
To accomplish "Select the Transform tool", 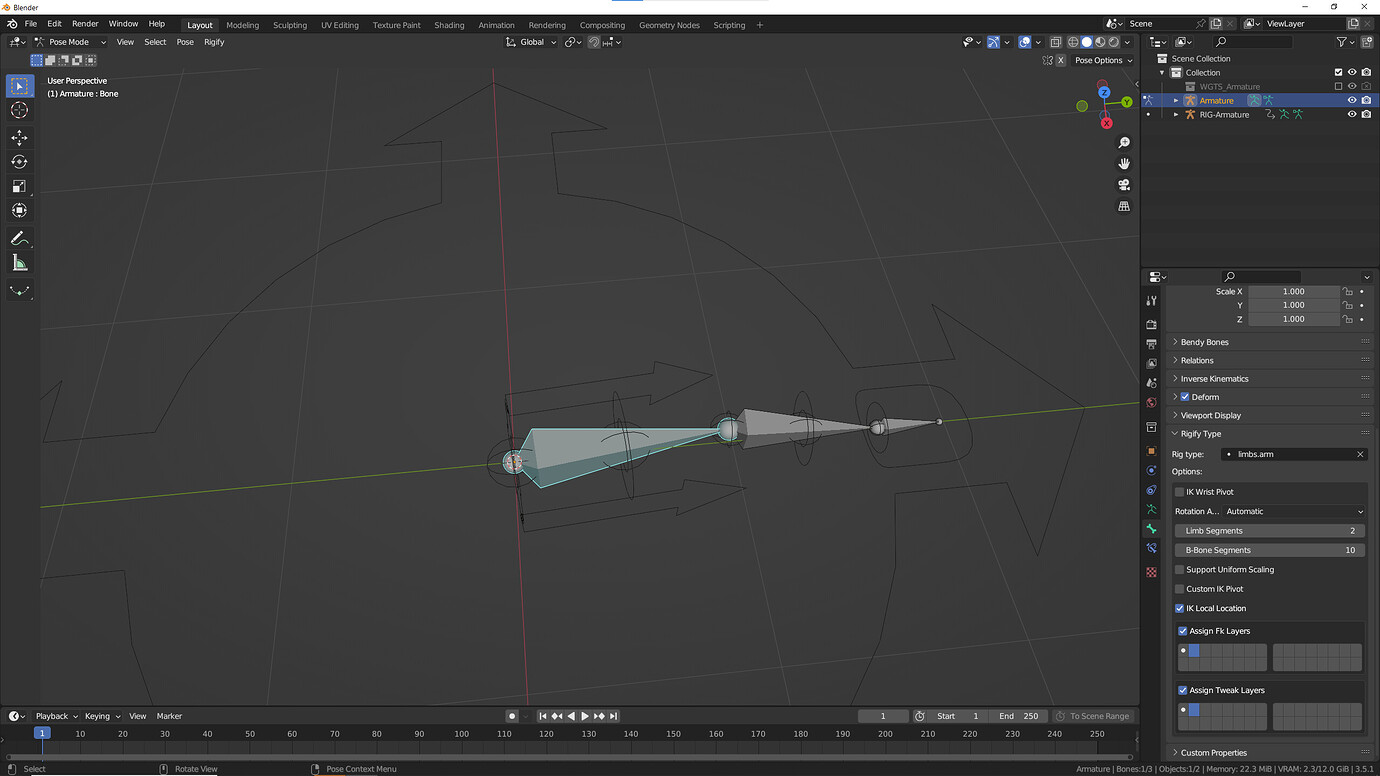I will (x=19, y=210).
